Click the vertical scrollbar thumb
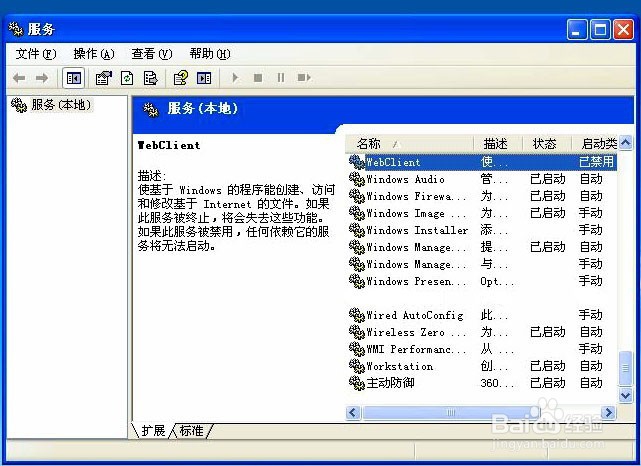The height and width of the screenshot is (466, 641). tap(625, 368)
